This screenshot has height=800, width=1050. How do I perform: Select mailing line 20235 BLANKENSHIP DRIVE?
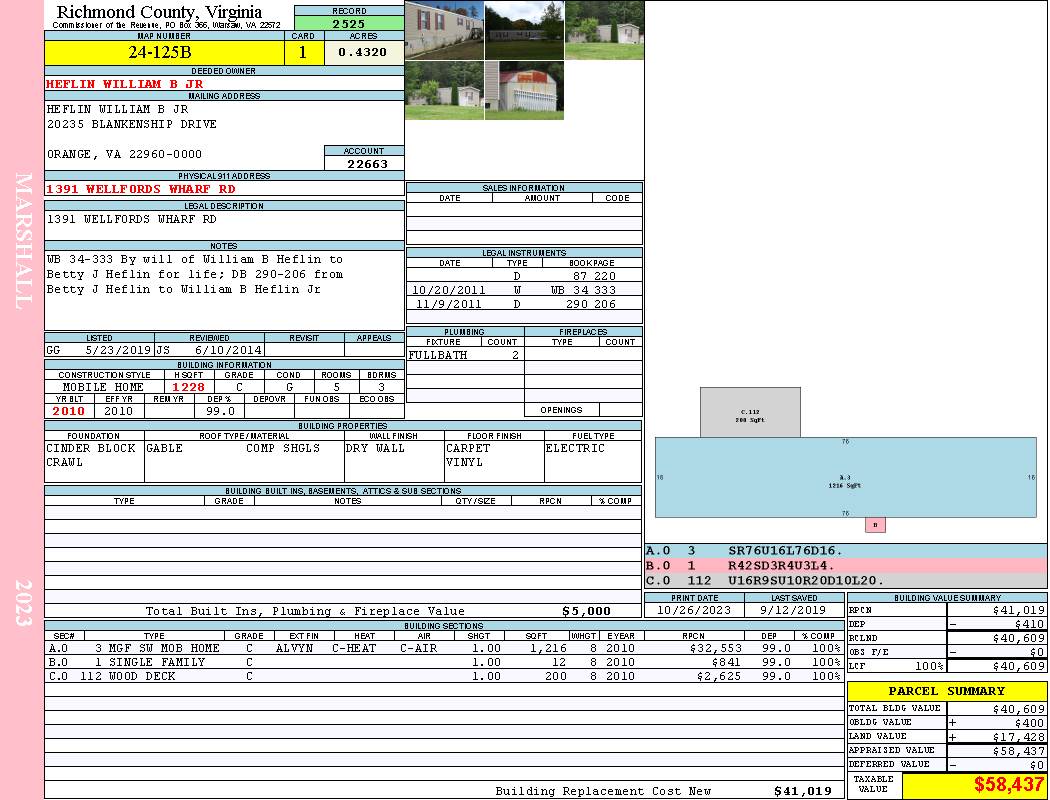coord(132,124)
